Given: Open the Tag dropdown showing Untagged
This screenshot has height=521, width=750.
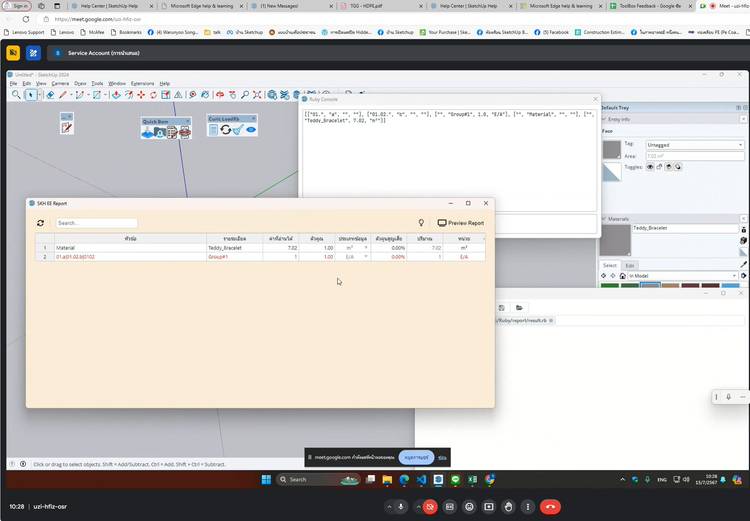Looking at the screenshot, I should pos(694,145).
